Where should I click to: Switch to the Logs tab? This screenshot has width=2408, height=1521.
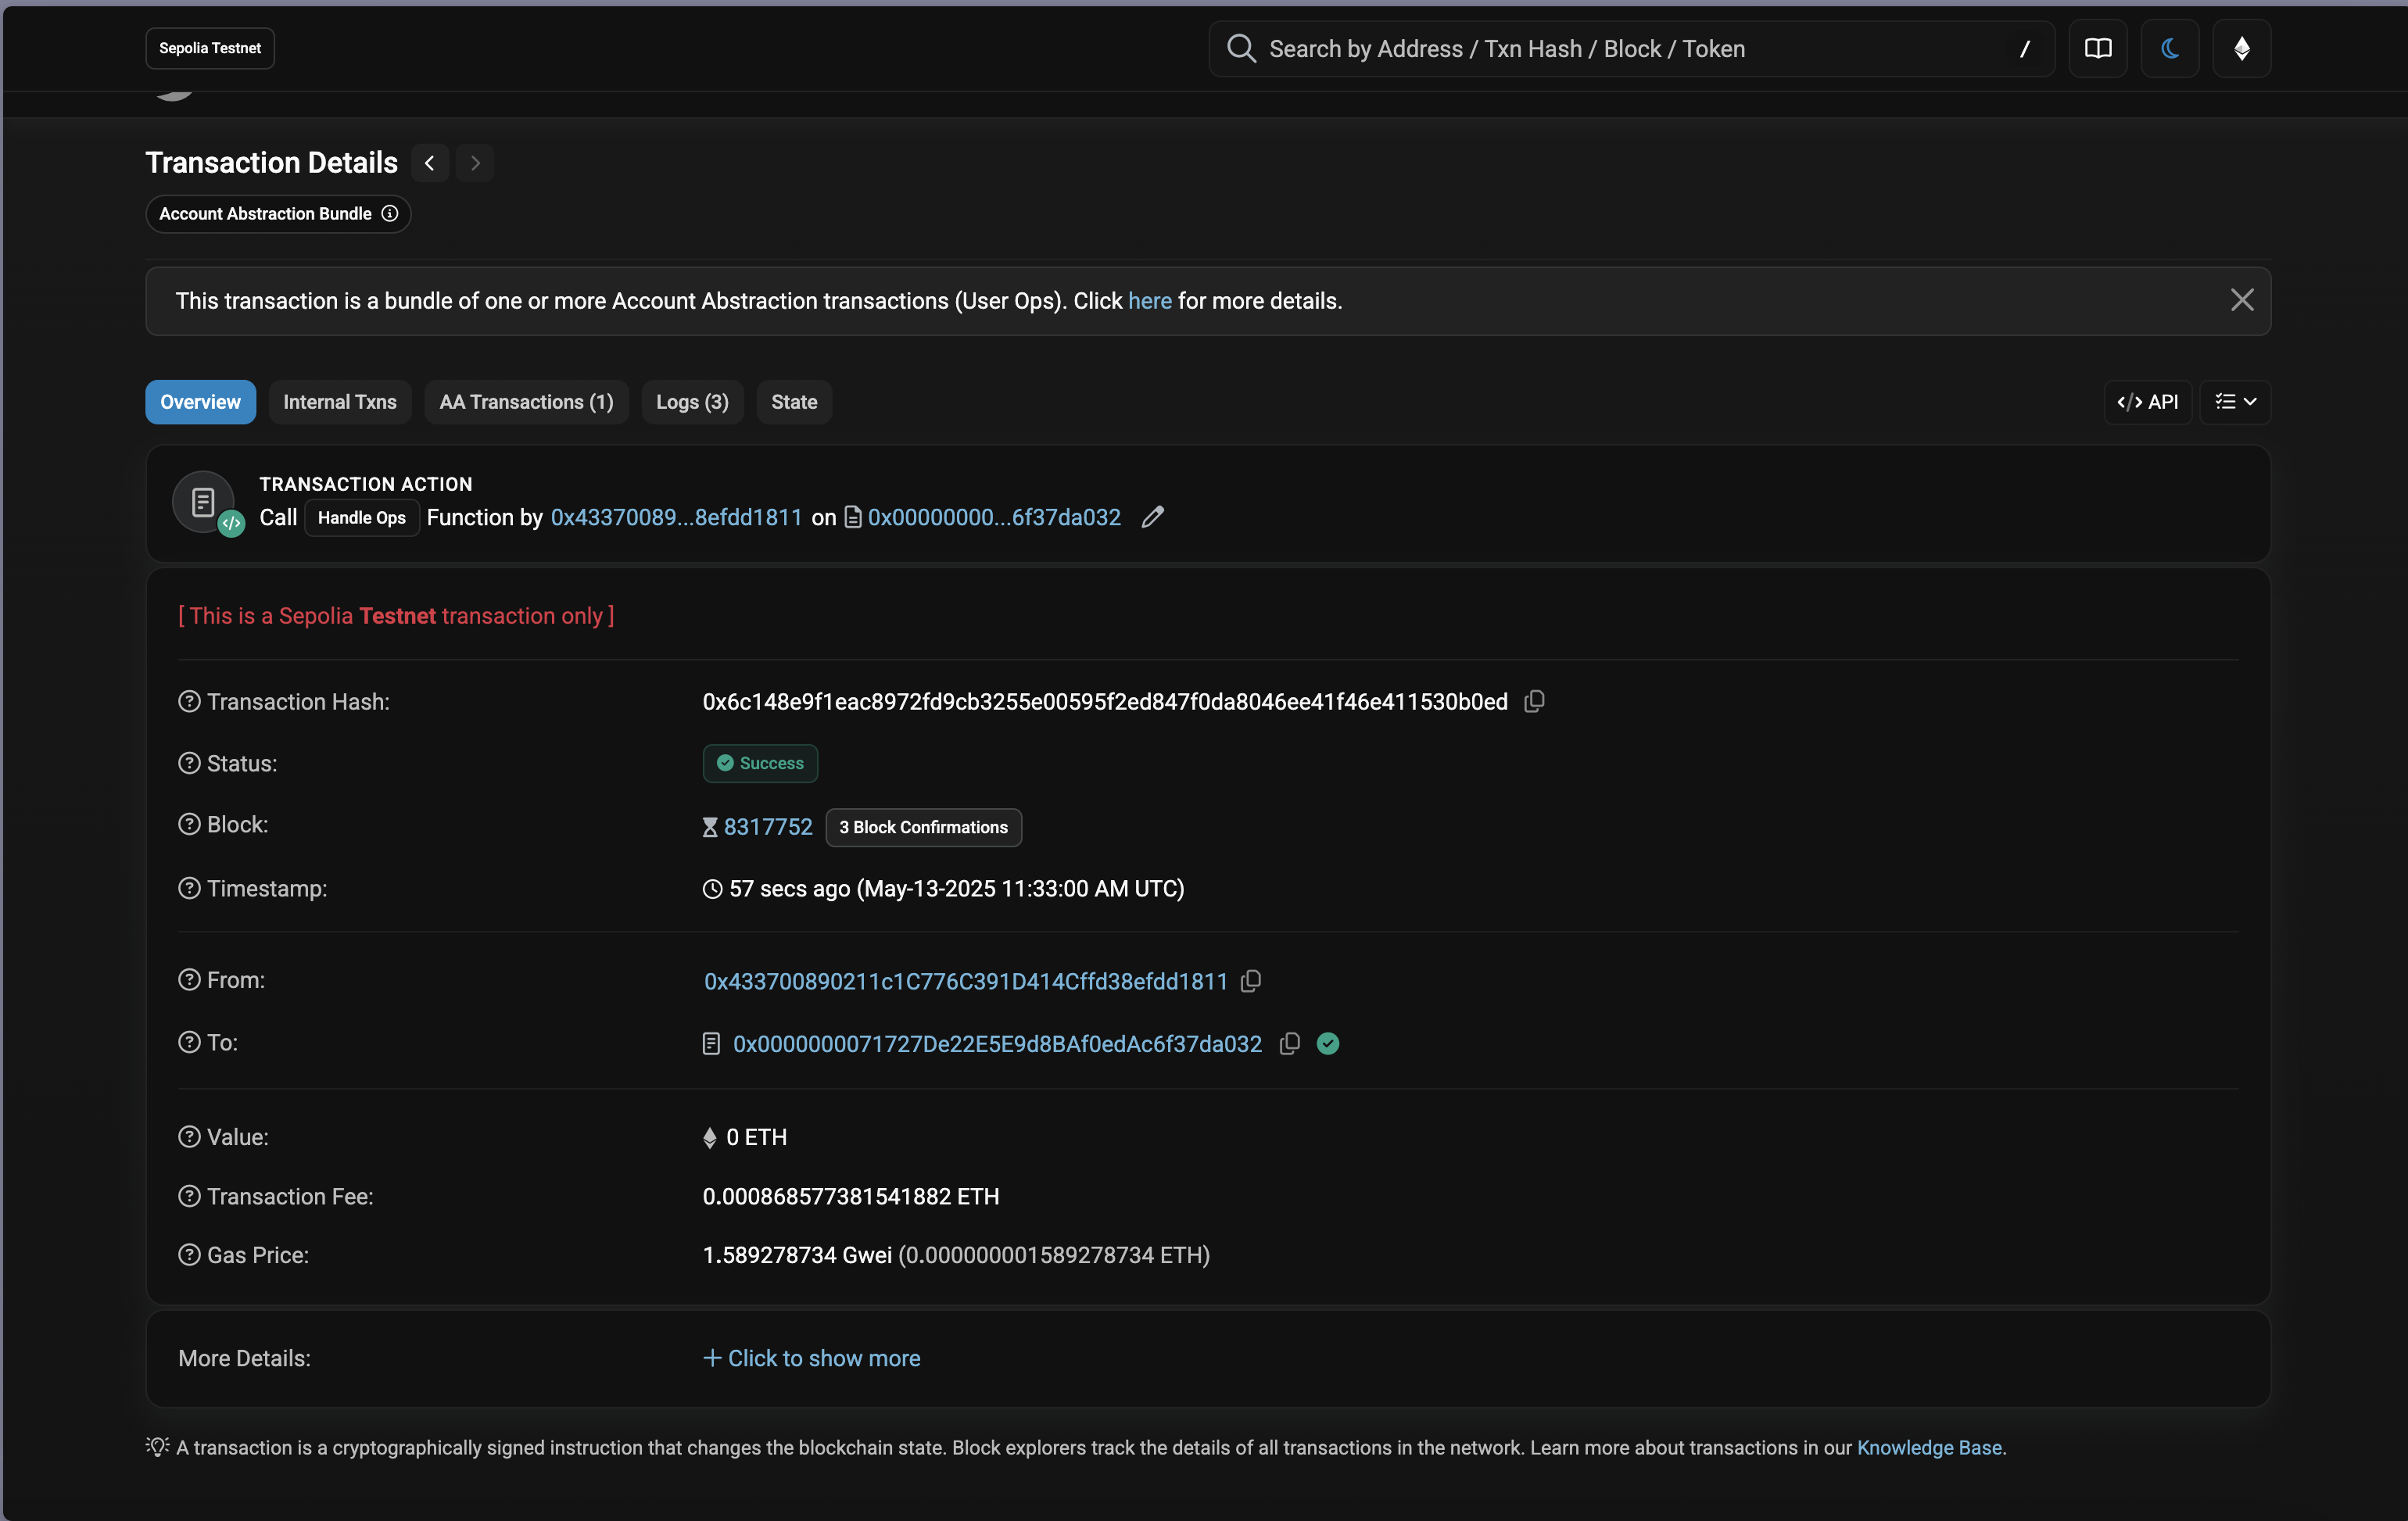pos(692,402)
